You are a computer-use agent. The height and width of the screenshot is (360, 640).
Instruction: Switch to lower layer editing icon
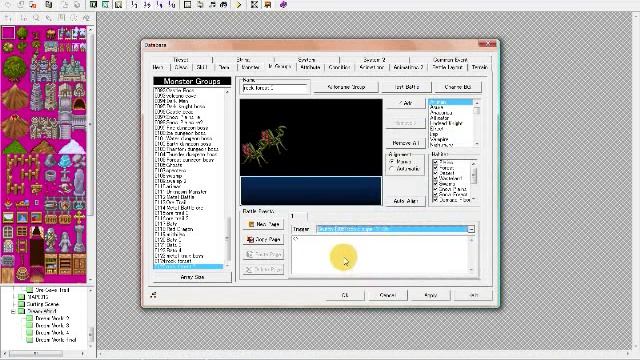[93, 5]
